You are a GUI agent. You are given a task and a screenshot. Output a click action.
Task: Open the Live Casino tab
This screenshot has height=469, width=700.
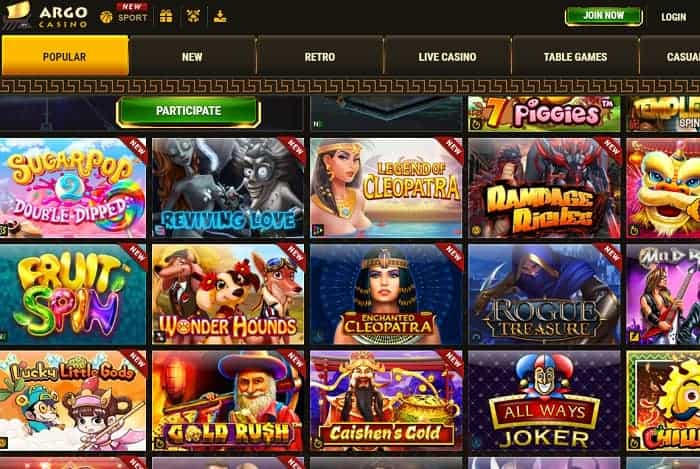[x=447, y=57]
